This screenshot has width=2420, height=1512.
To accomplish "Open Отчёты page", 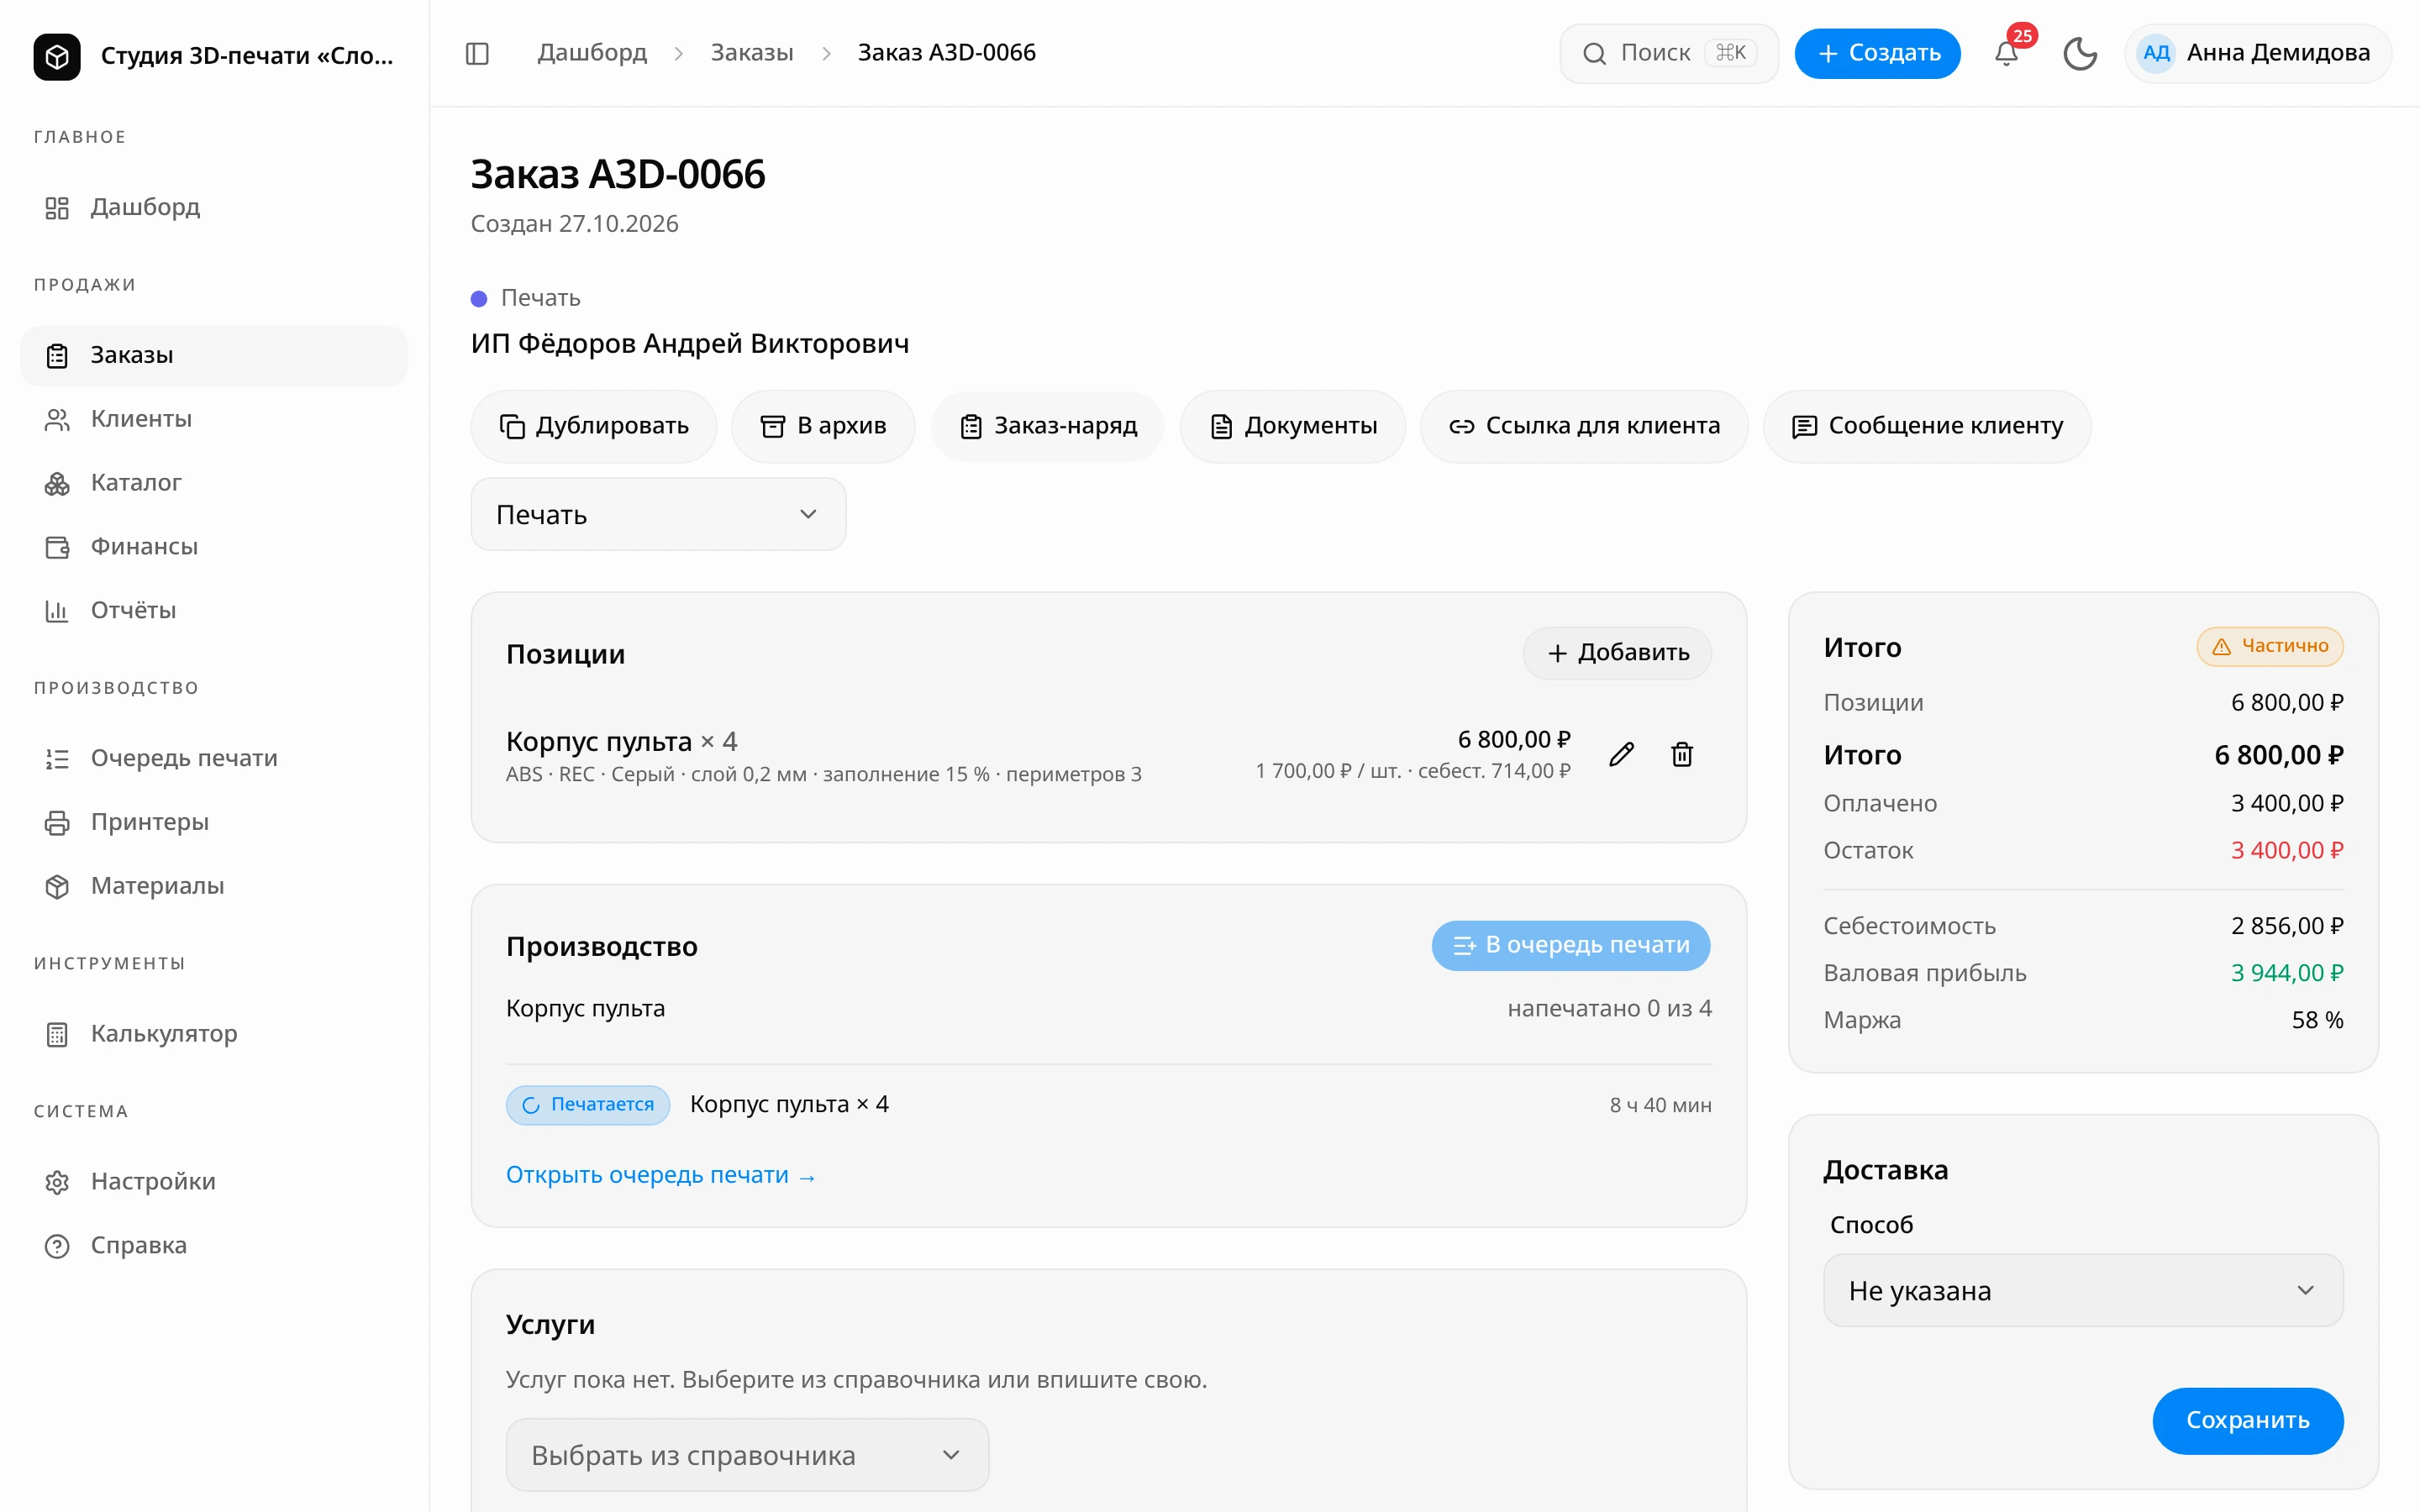I will [x=214, y=610].
